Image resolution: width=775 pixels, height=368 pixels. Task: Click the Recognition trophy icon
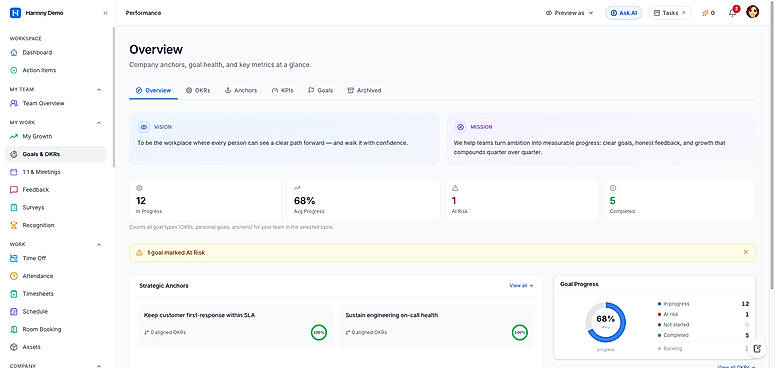pos(14,225)
